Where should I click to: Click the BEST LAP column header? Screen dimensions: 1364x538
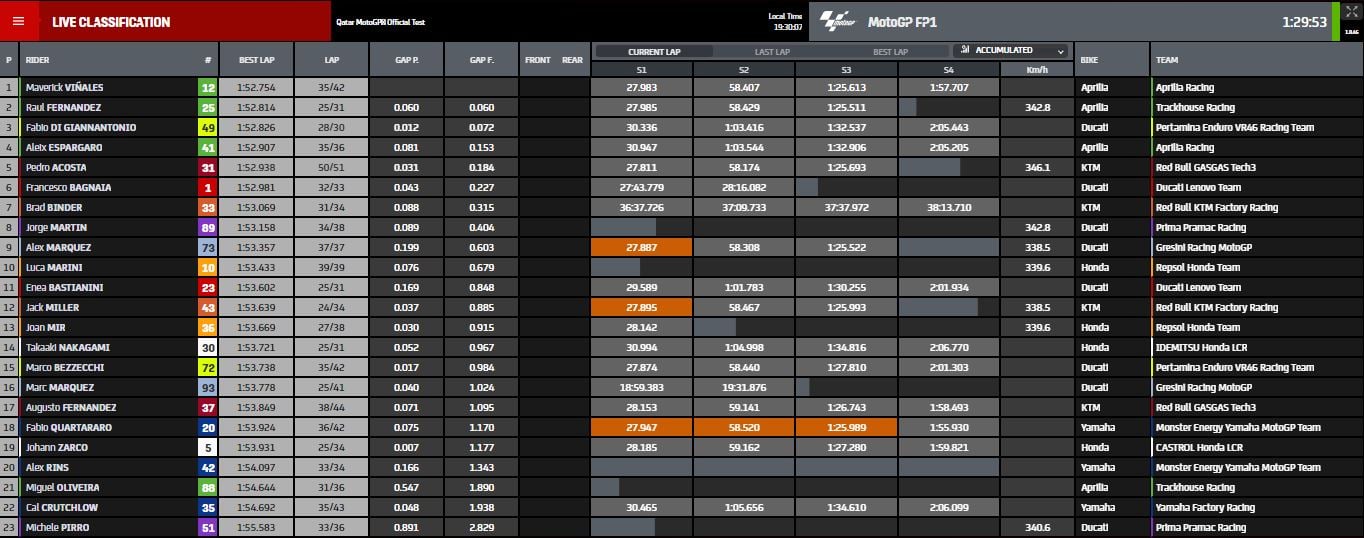point(257,60)
